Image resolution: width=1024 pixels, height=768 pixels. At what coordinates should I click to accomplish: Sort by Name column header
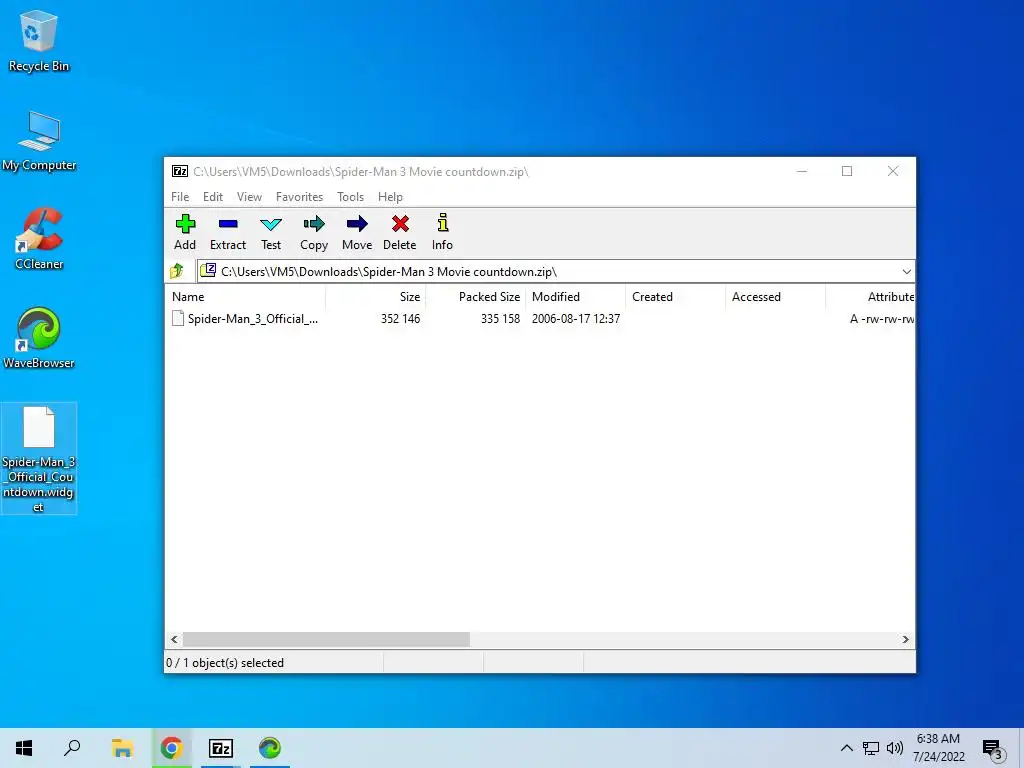point(245,296)
